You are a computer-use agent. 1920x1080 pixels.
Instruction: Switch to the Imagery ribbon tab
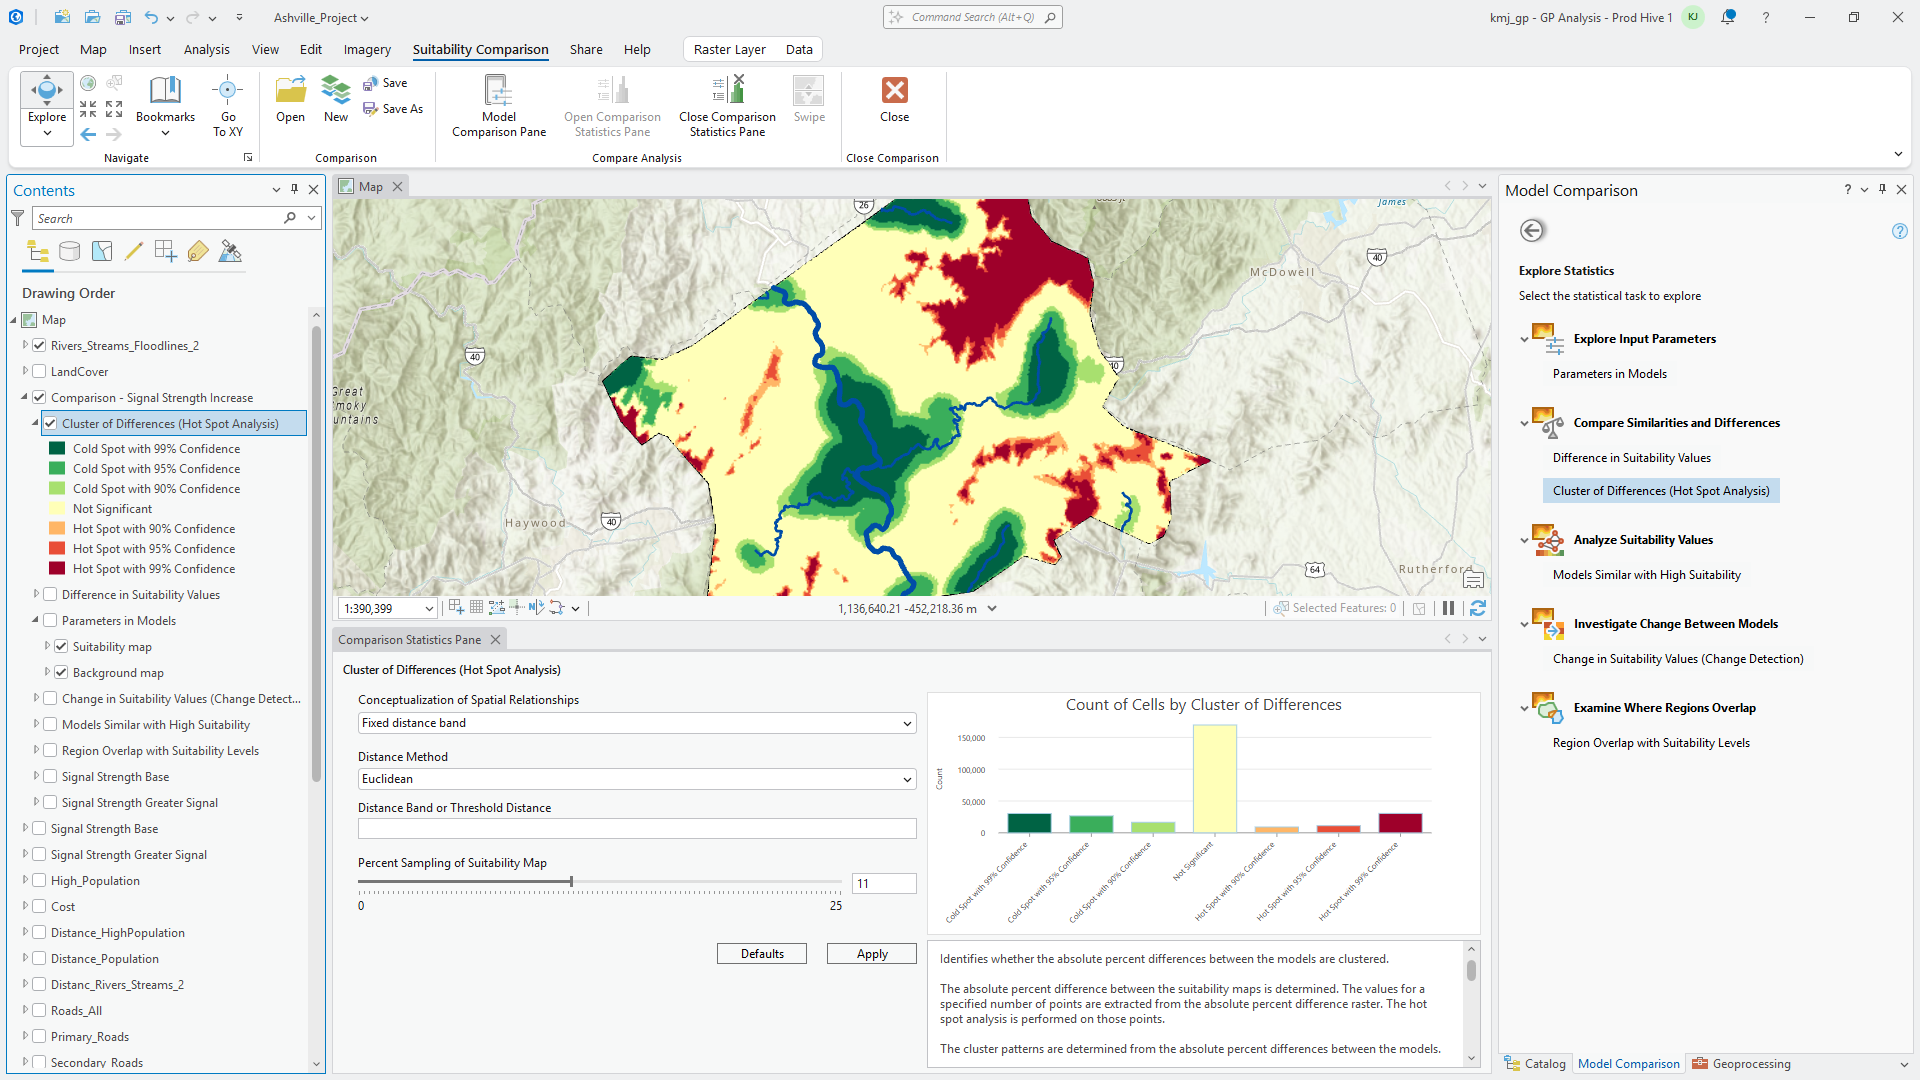366,49
